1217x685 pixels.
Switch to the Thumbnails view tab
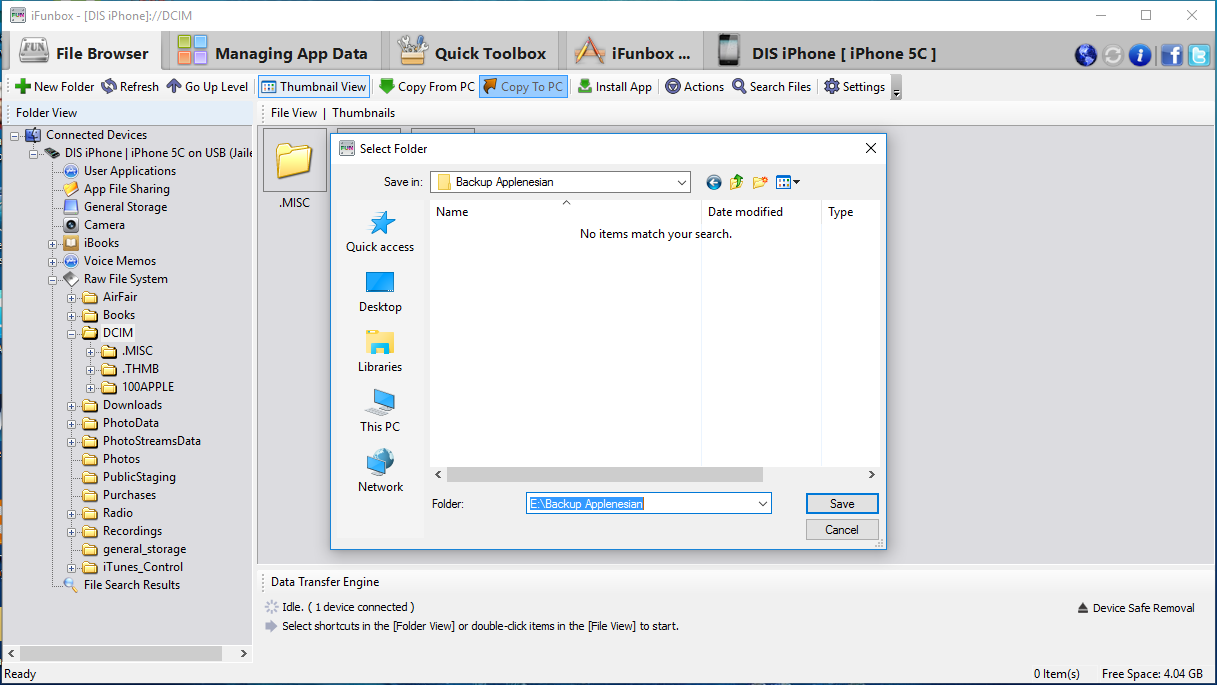(363, 113)
